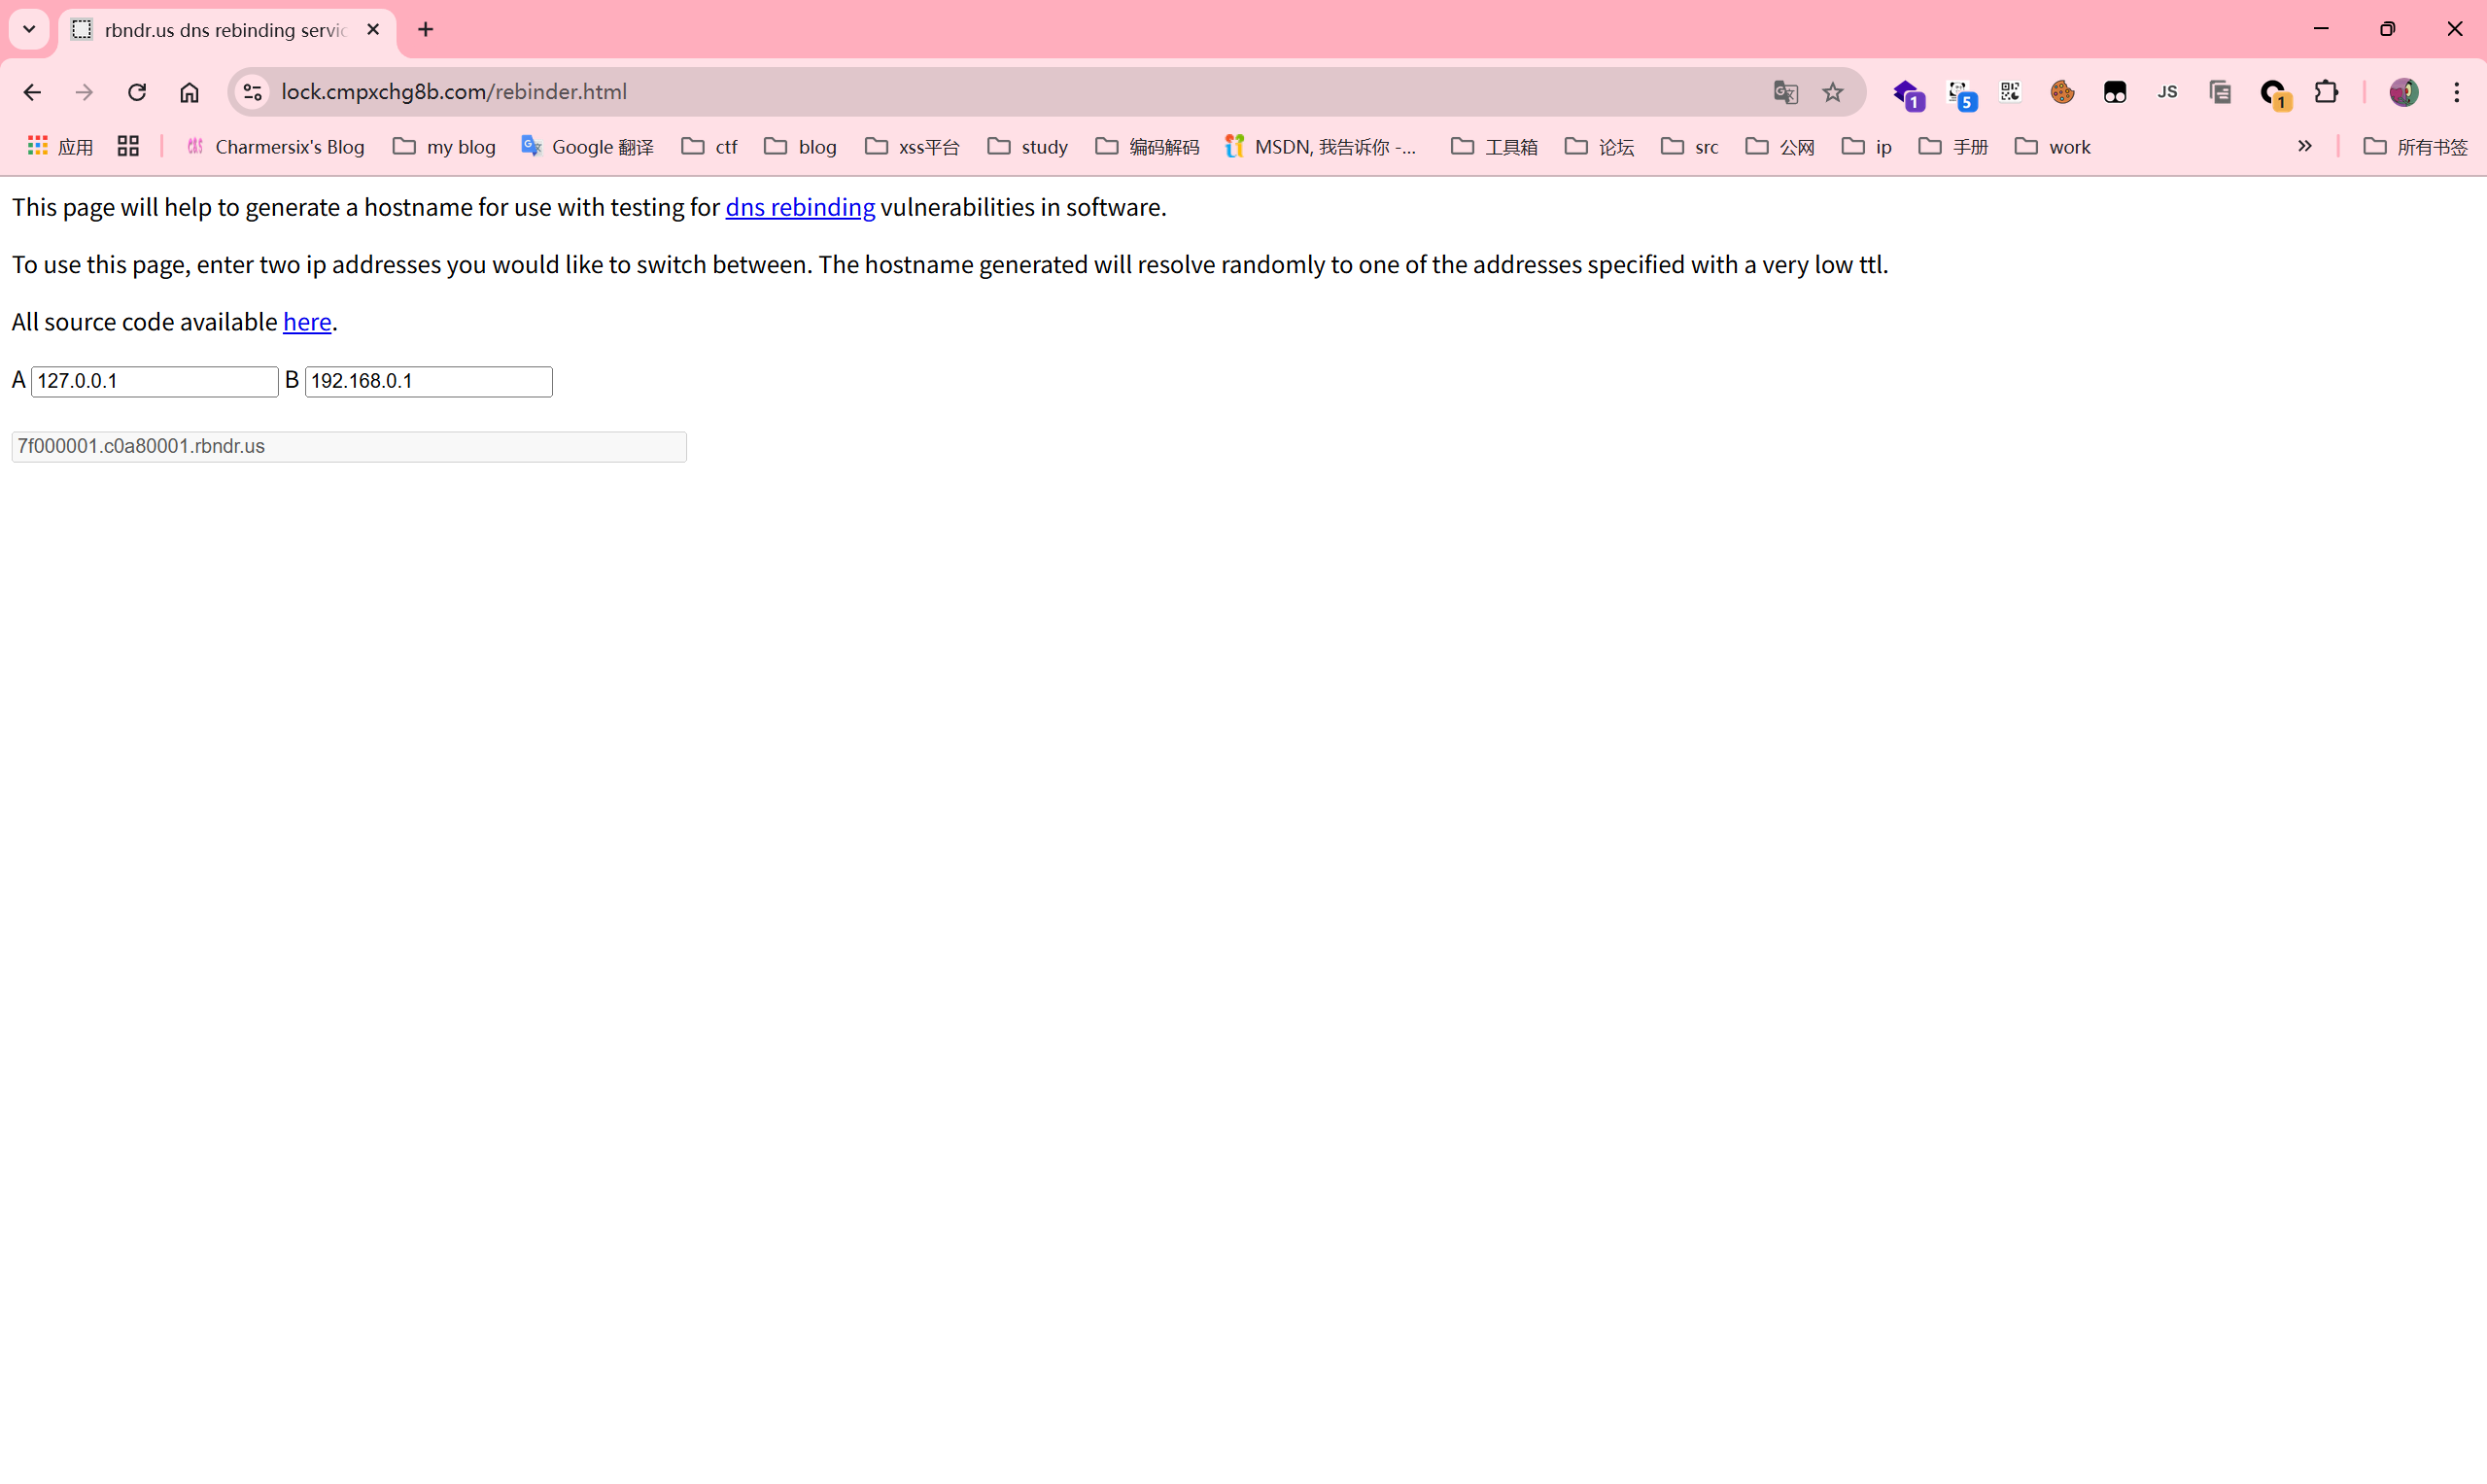Viewport: 2487px width, 1484px height.
Task: Click the translate page icon in address bar
Action: tap(1785, 92)
